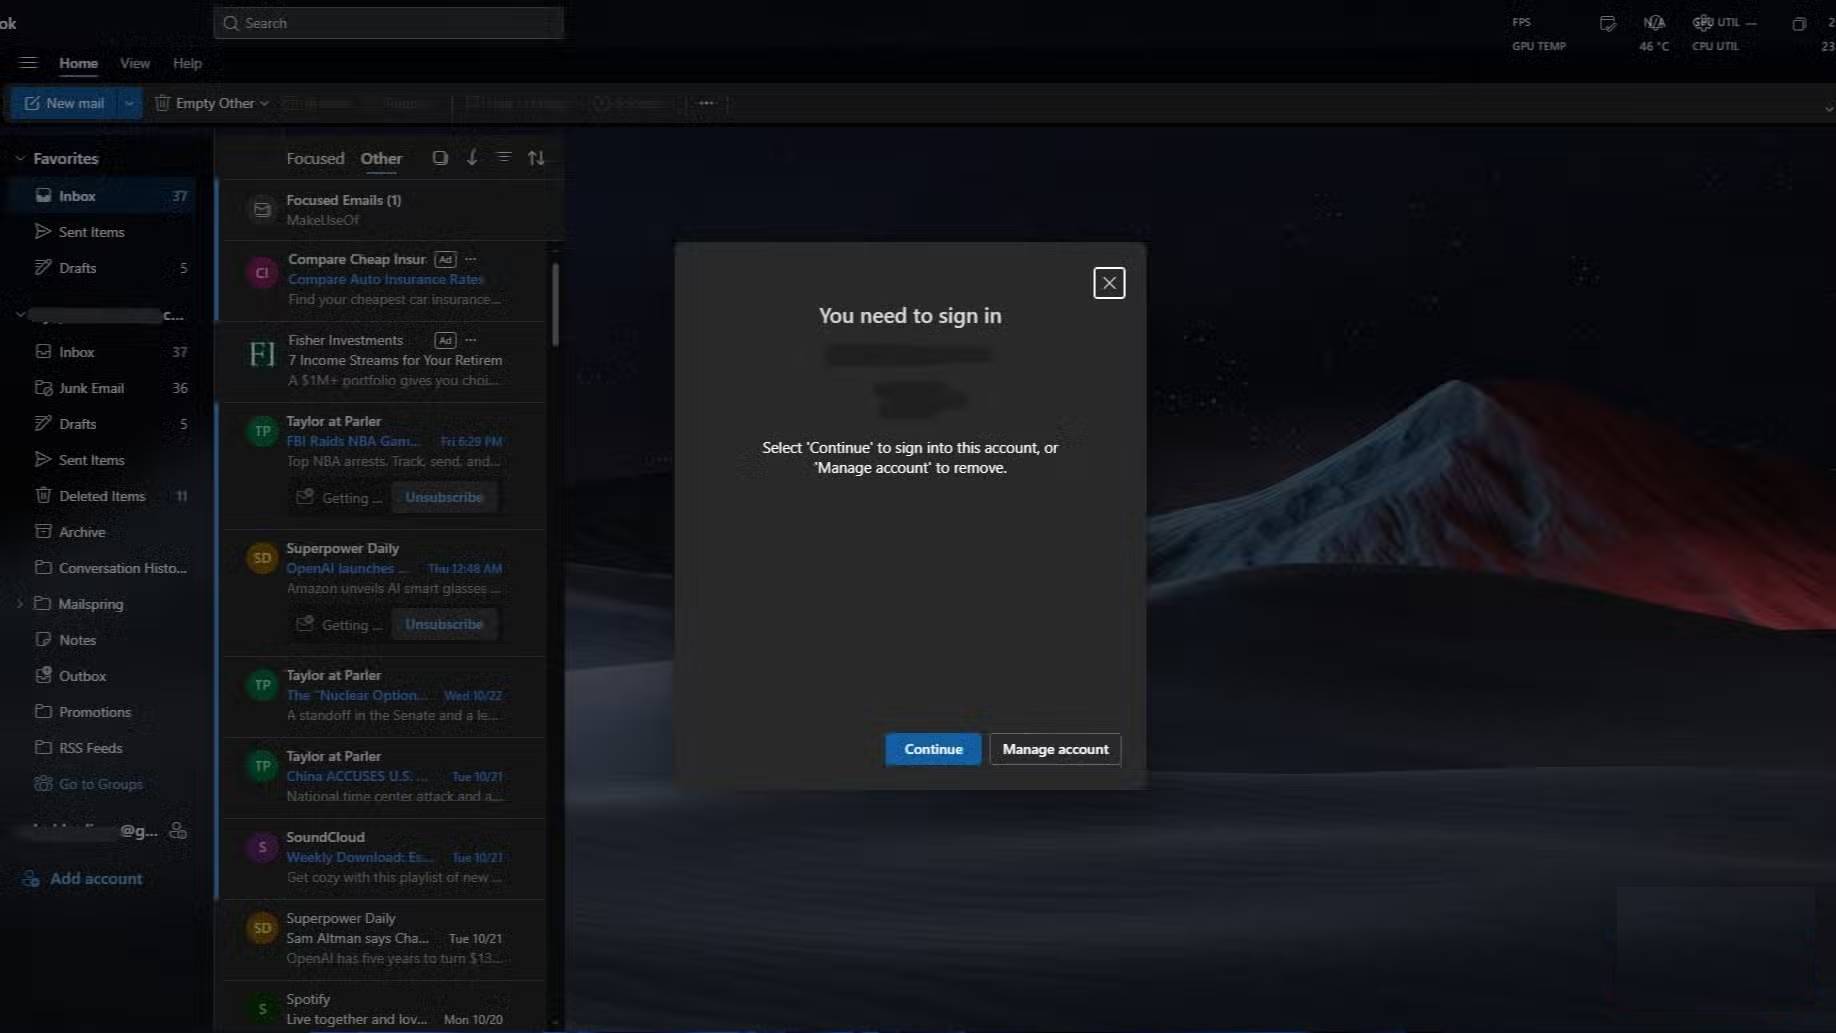The image size is (1836, 1033).
Task: Click the TP avatar beside FBI Raids NBA message
Action: coord(262,432)
